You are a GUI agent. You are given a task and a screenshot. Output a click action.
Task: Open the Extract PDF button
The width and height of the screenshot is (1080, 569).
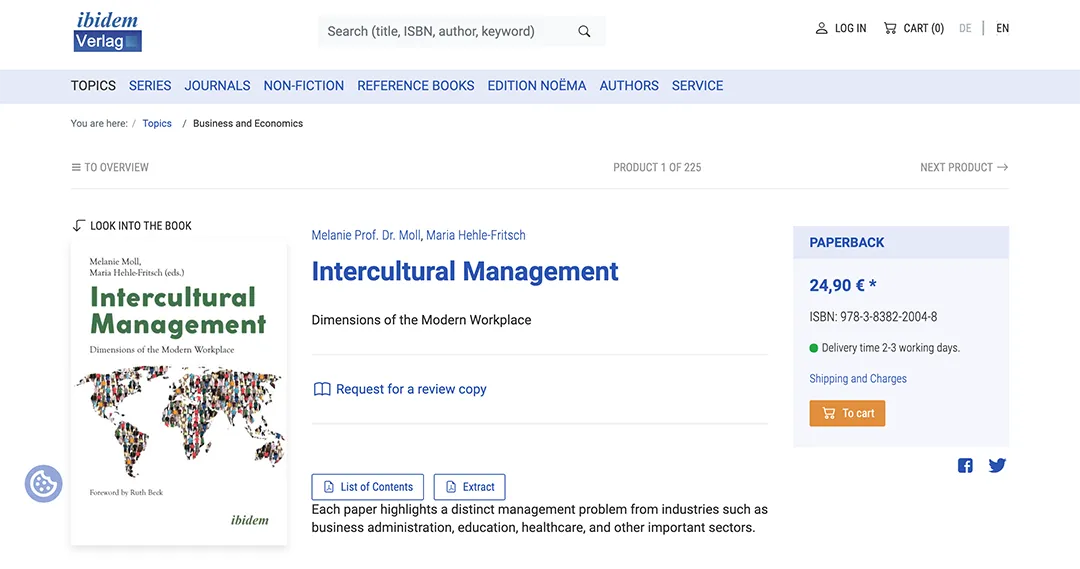(x=469, y=487)
